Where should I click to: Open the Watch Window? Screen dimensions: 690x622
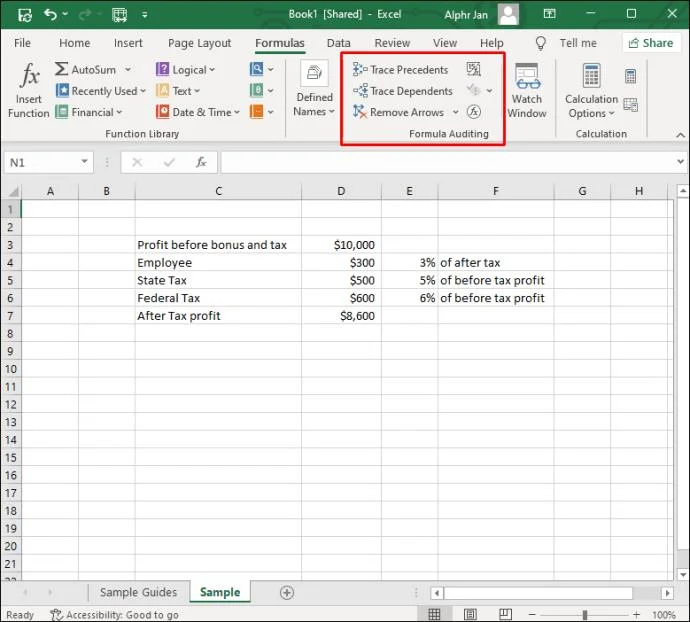pos(527,91)
